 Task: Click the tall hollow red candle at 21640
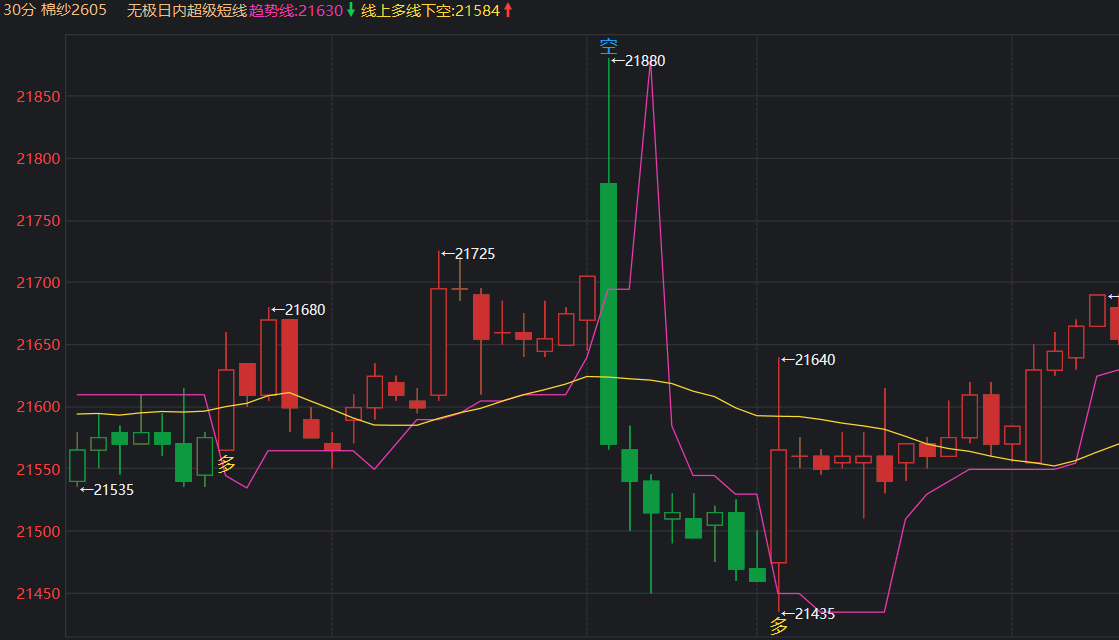(x=779, y=506)
